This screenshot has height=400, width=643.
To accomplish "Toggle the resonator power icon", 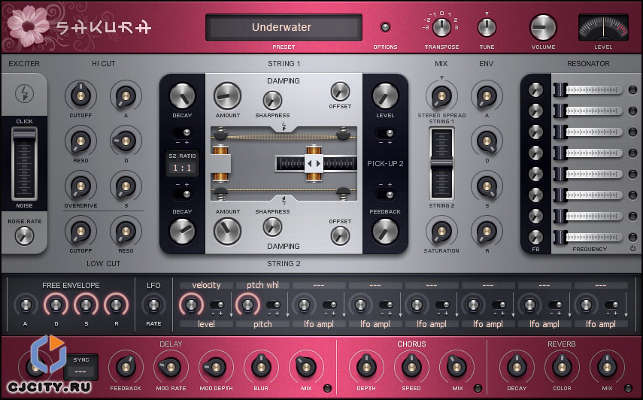I will point(633,249).
